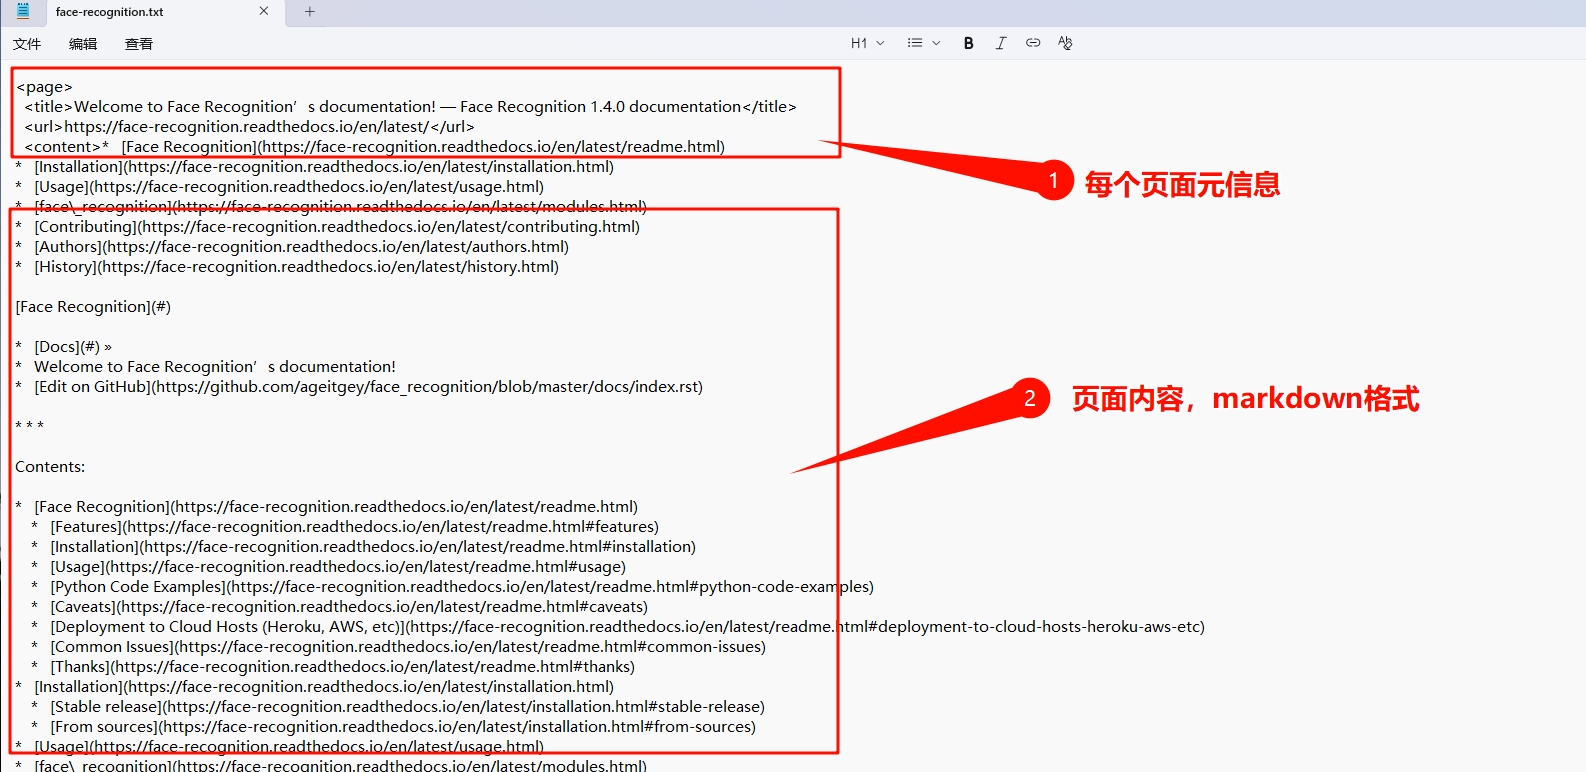This screenshot has height=772, width=1586.
Task: Open the 文件 menu
Action: tap(27, 44)
